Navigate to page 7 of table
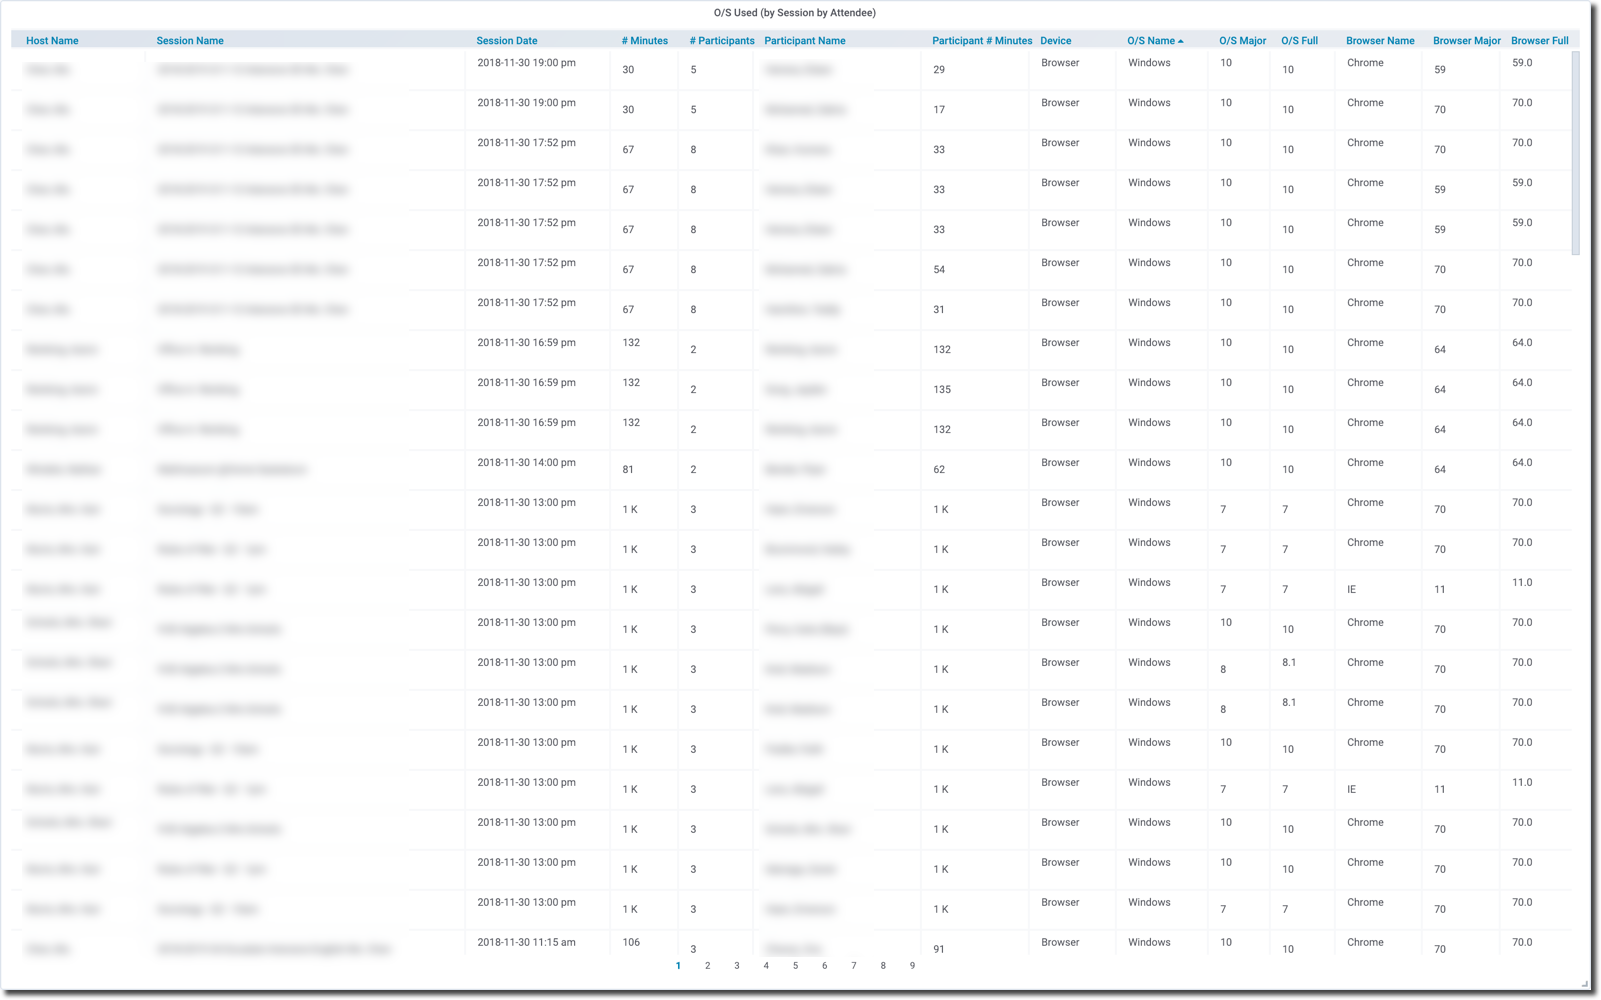 [x=853, y=966]
